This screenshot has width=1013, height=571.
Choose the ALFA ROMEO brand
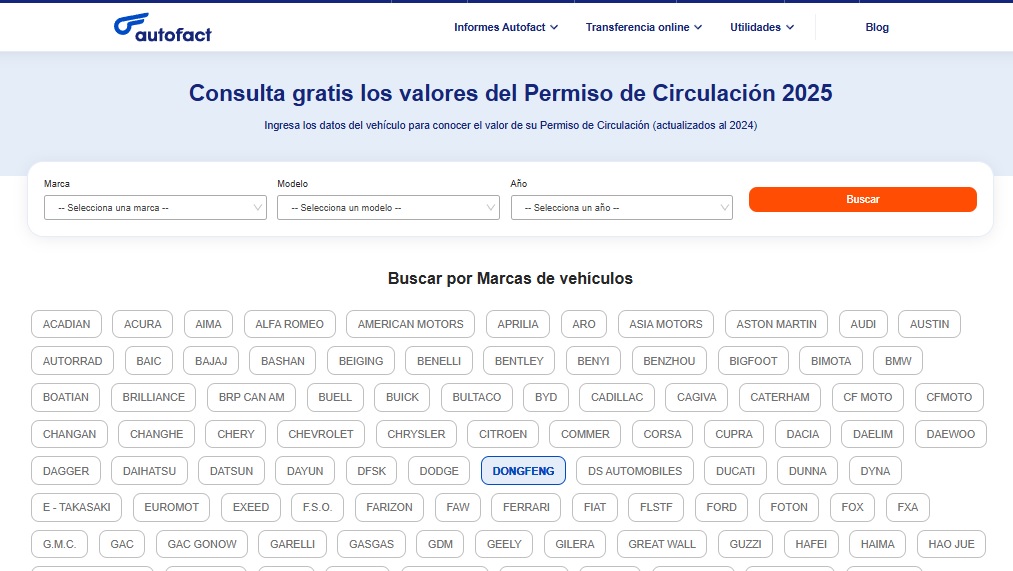289,324
